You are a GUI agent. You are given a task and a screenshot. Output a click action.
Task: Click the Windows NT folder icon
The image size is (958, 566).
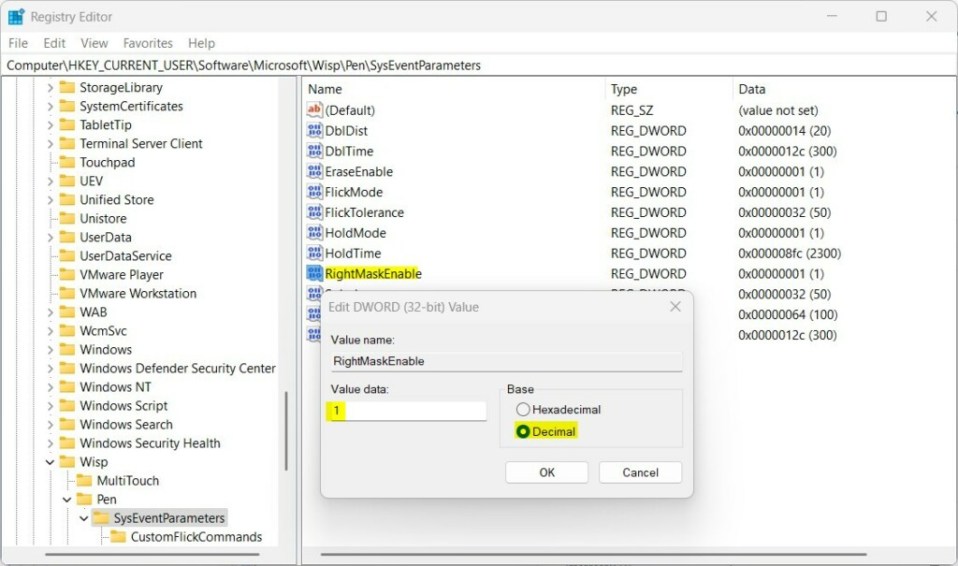(x=67, y=388)
